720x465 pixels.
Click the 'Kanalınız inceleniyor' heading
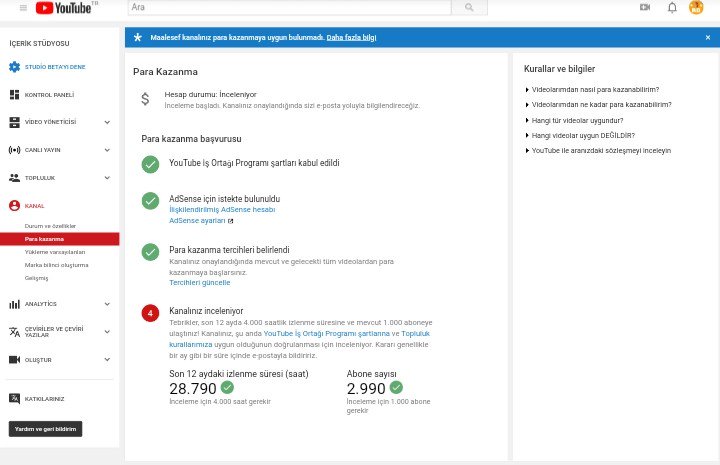pos(206,311)
